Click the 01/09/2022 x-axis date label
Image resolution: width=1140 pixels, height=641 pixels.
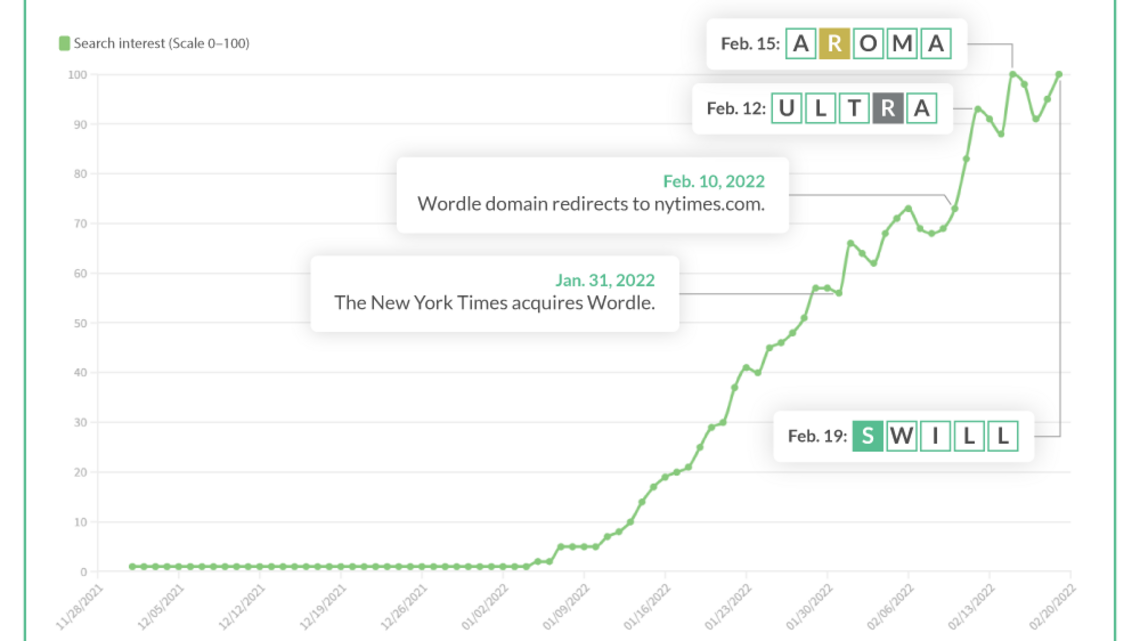pyautogui.click(x=566, y=607)
